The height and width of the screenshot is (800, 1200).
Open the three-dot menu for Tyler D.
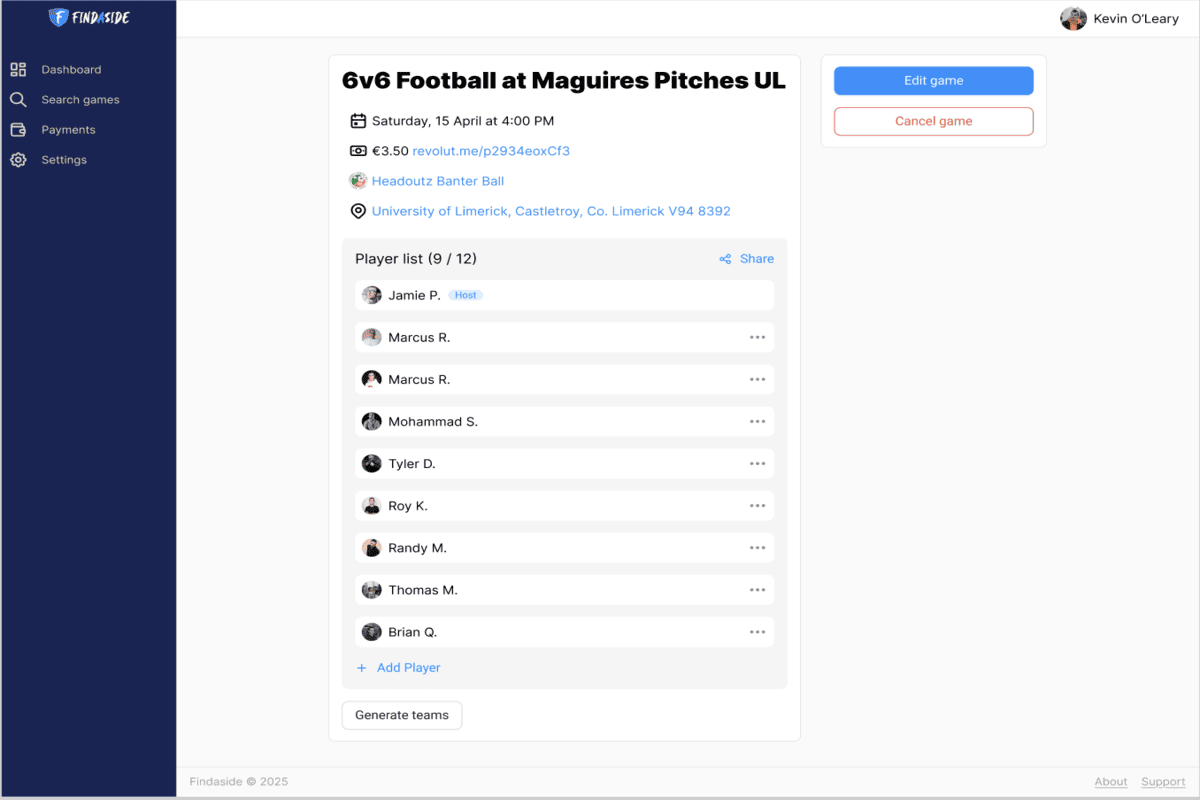click(757, 464)
